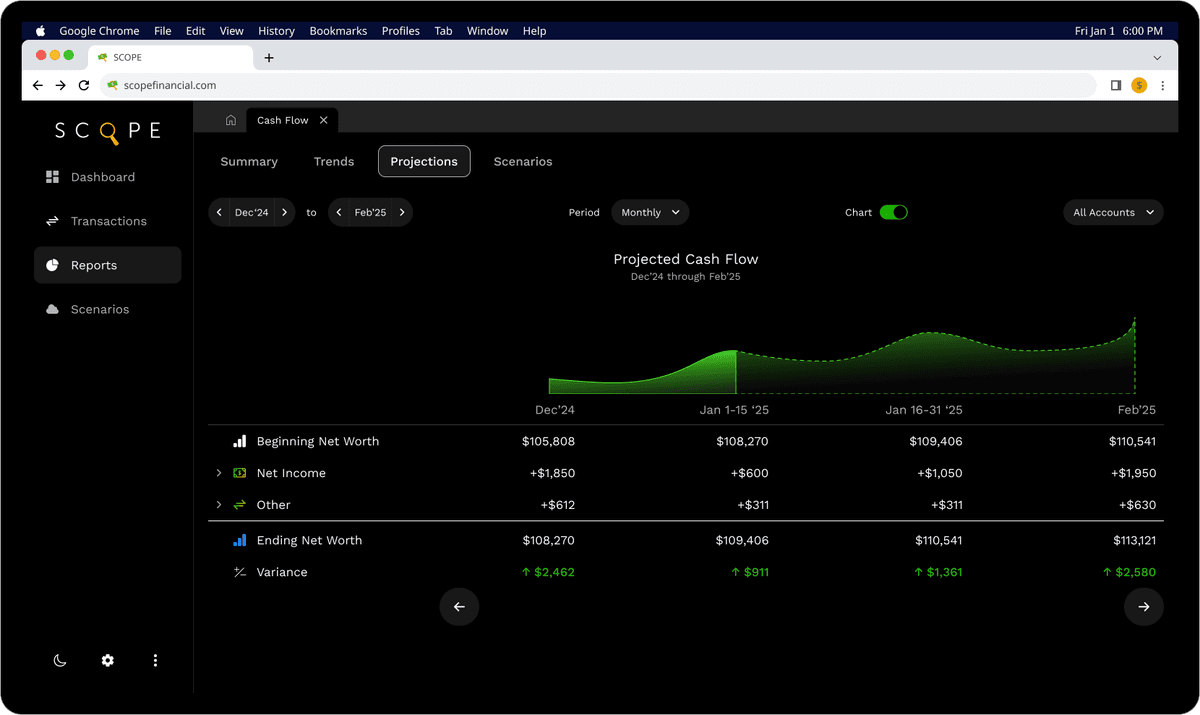This screenshot has height=715, width=1200.
Task: Click the right arrow to scroll forward in time
Action: (1143, 606)
